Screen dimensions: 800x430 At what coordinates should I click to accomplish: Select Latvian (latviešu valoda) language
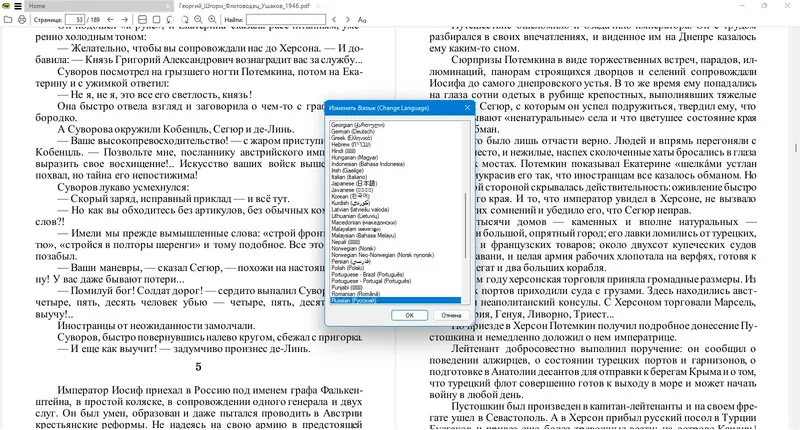360,210
